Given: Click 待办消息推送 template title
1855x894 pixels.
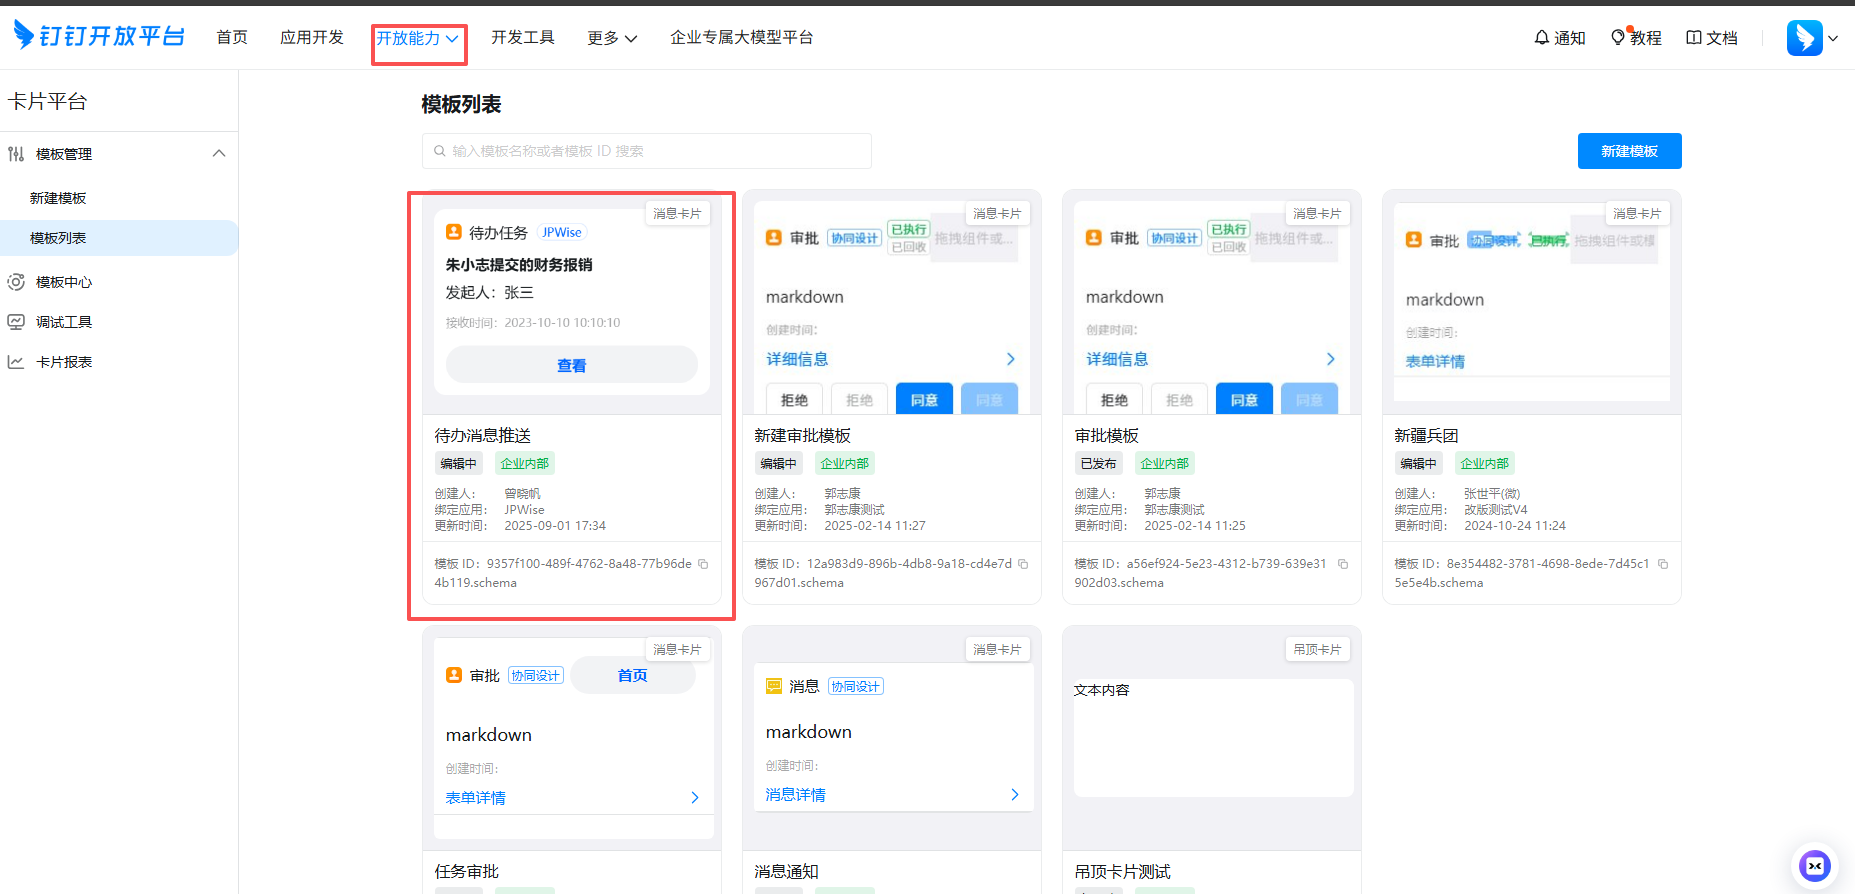Looking at the screenshot, I should click(483, 435).
